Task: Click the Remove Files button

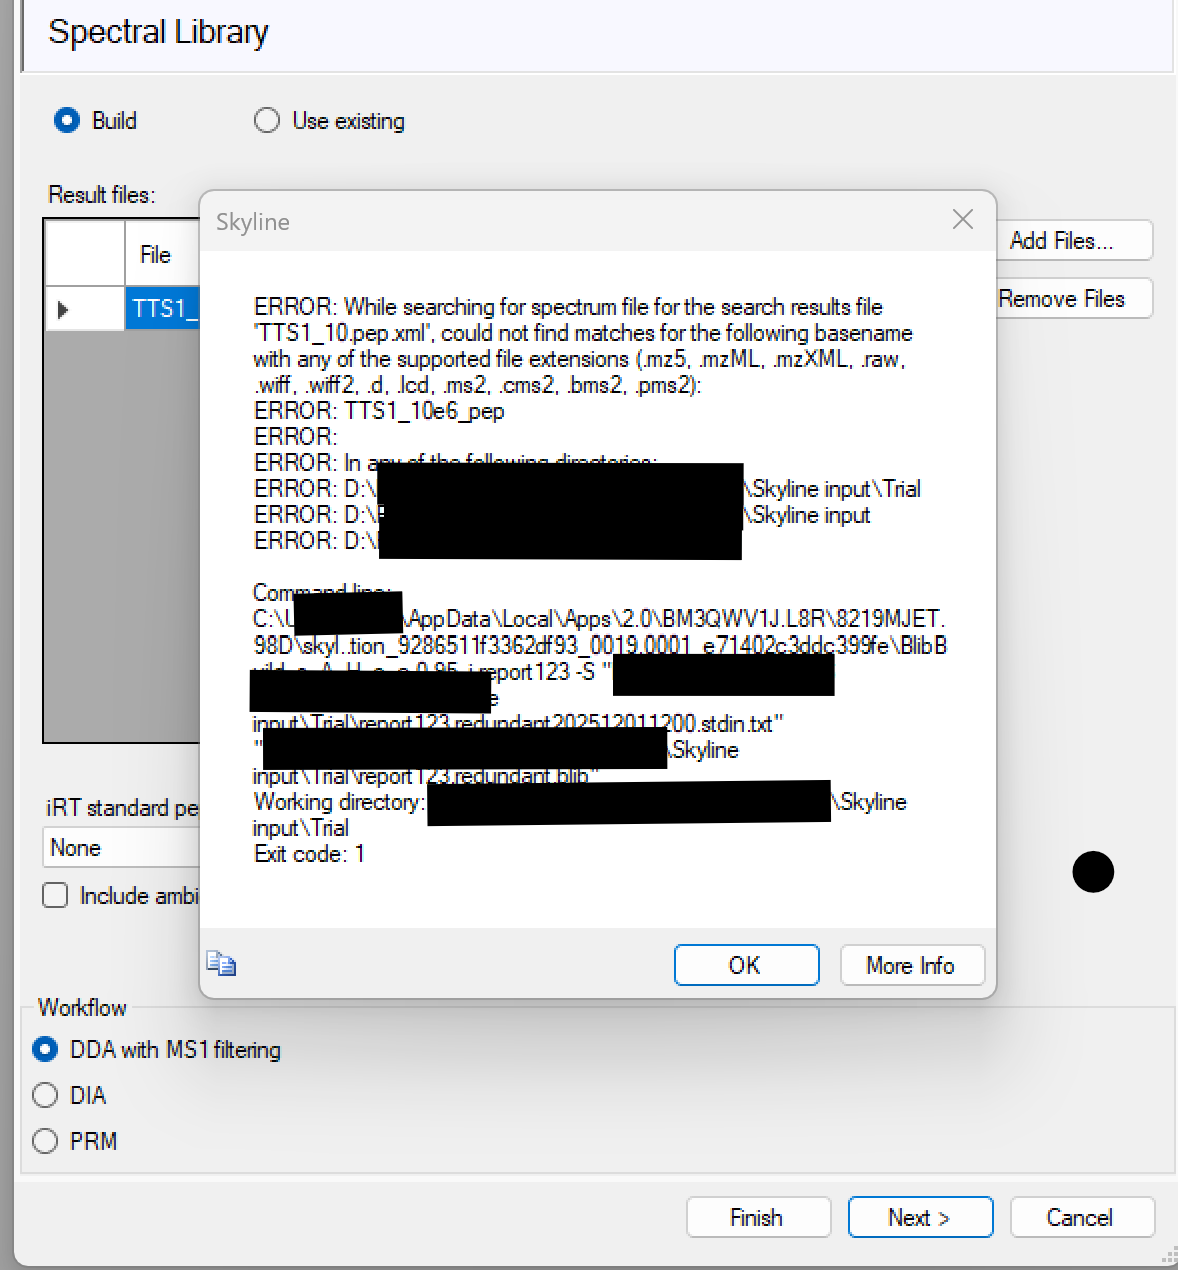Action: (1073, 299)
